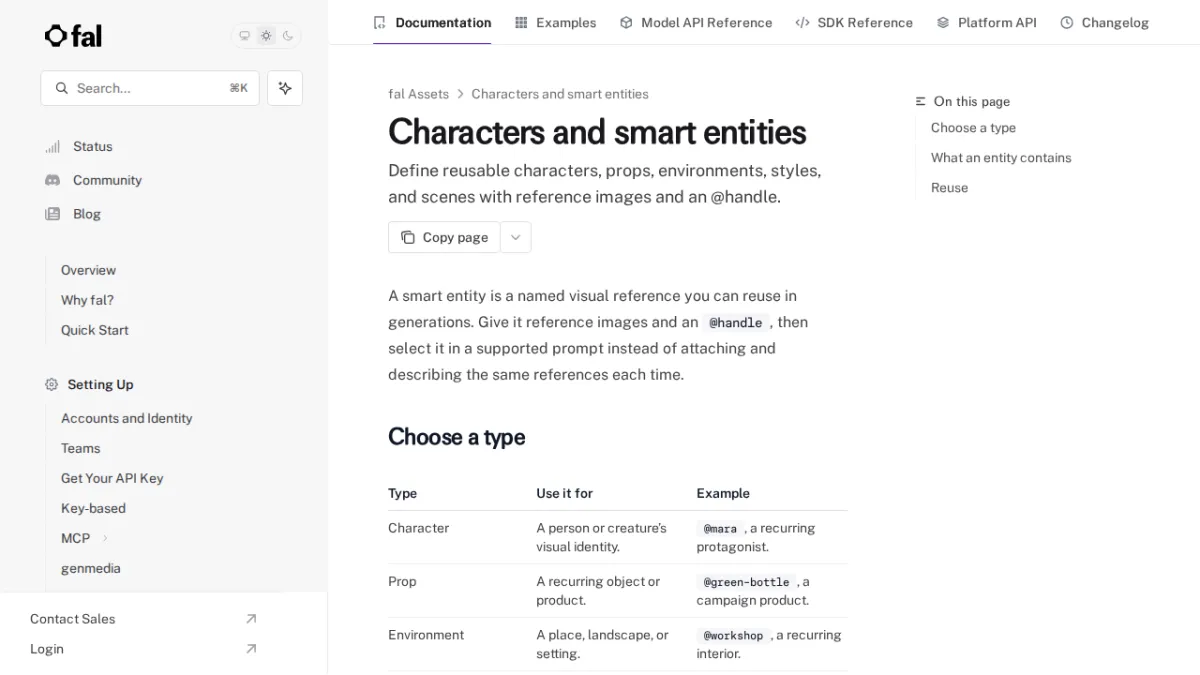Open Get Your API Key page

coord(112,478)
